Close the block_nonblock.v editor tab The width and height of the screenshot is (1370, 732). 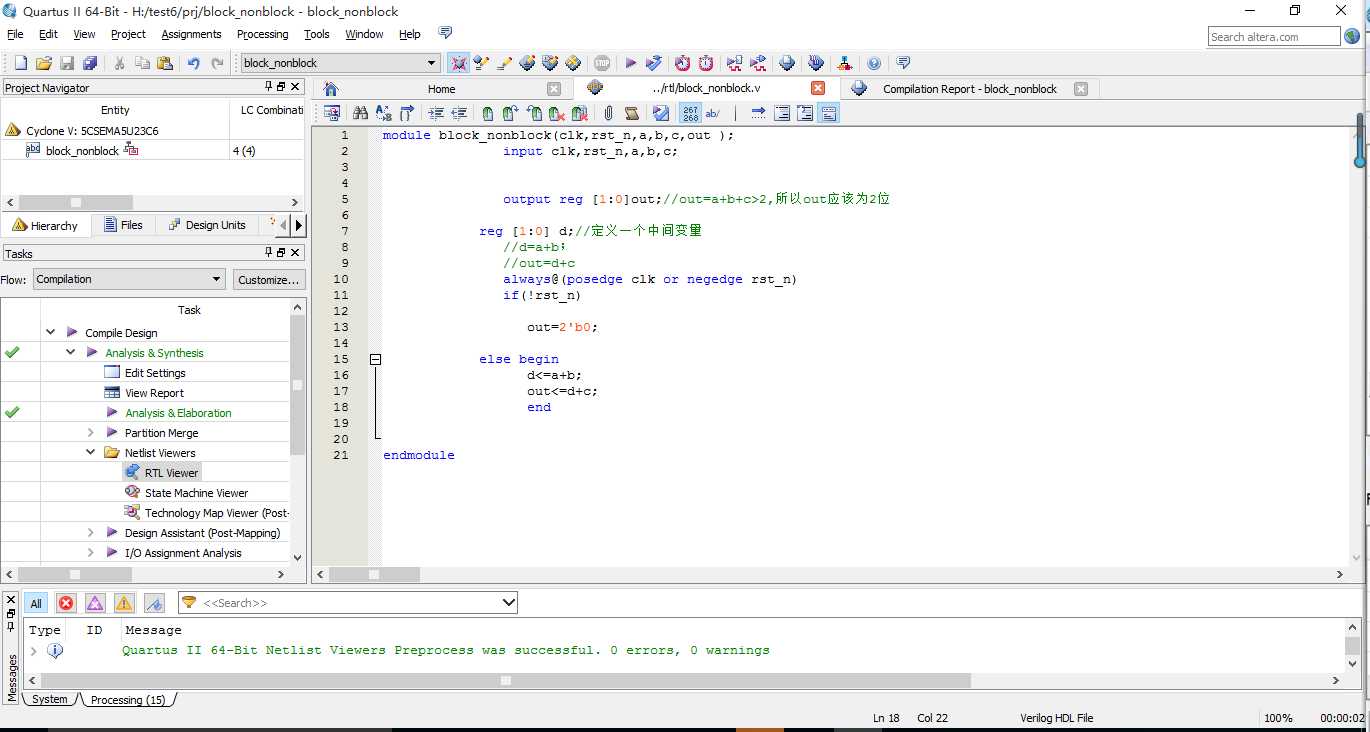tap(818, 88)
